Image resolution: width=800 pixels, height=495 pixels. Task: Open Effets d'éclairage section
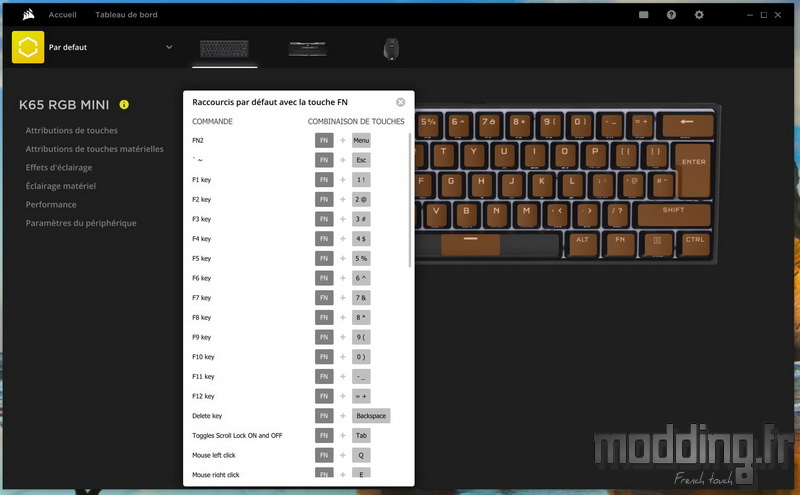[x=59, y=167]
